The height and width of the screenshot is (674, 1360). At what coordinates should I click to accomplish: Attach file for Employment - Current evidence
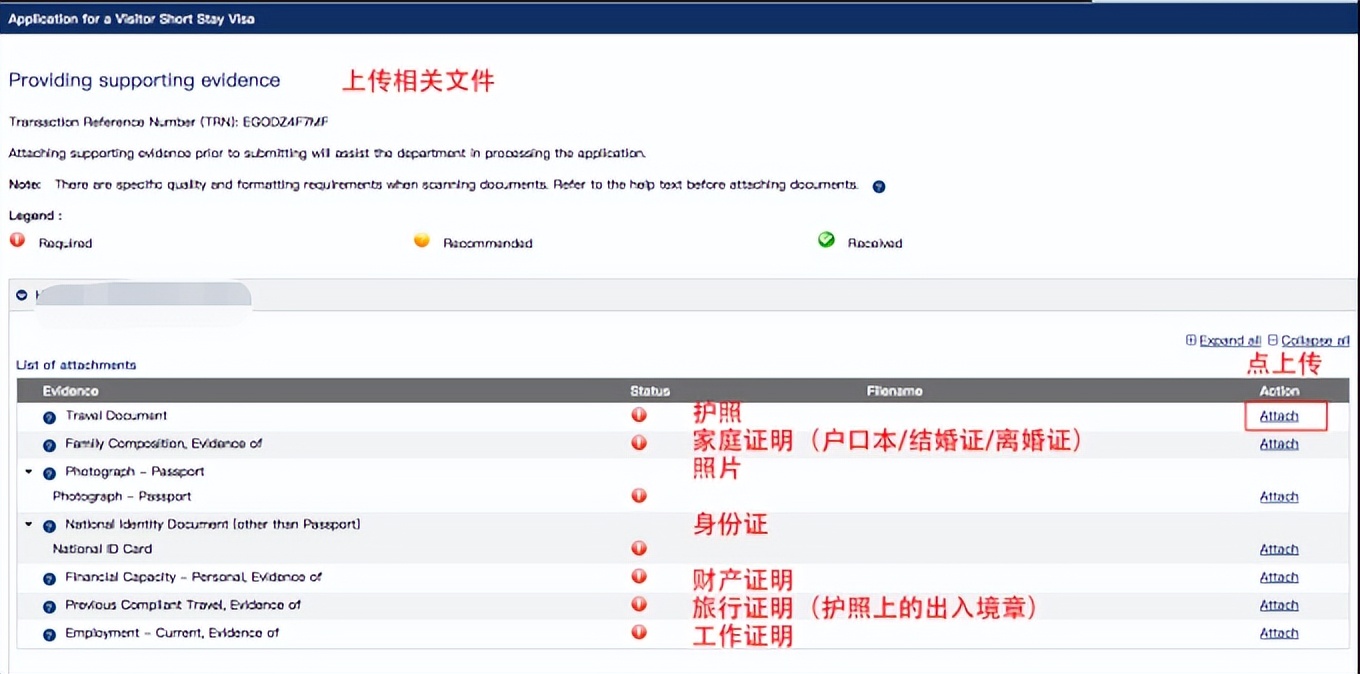click(1279, 633)
